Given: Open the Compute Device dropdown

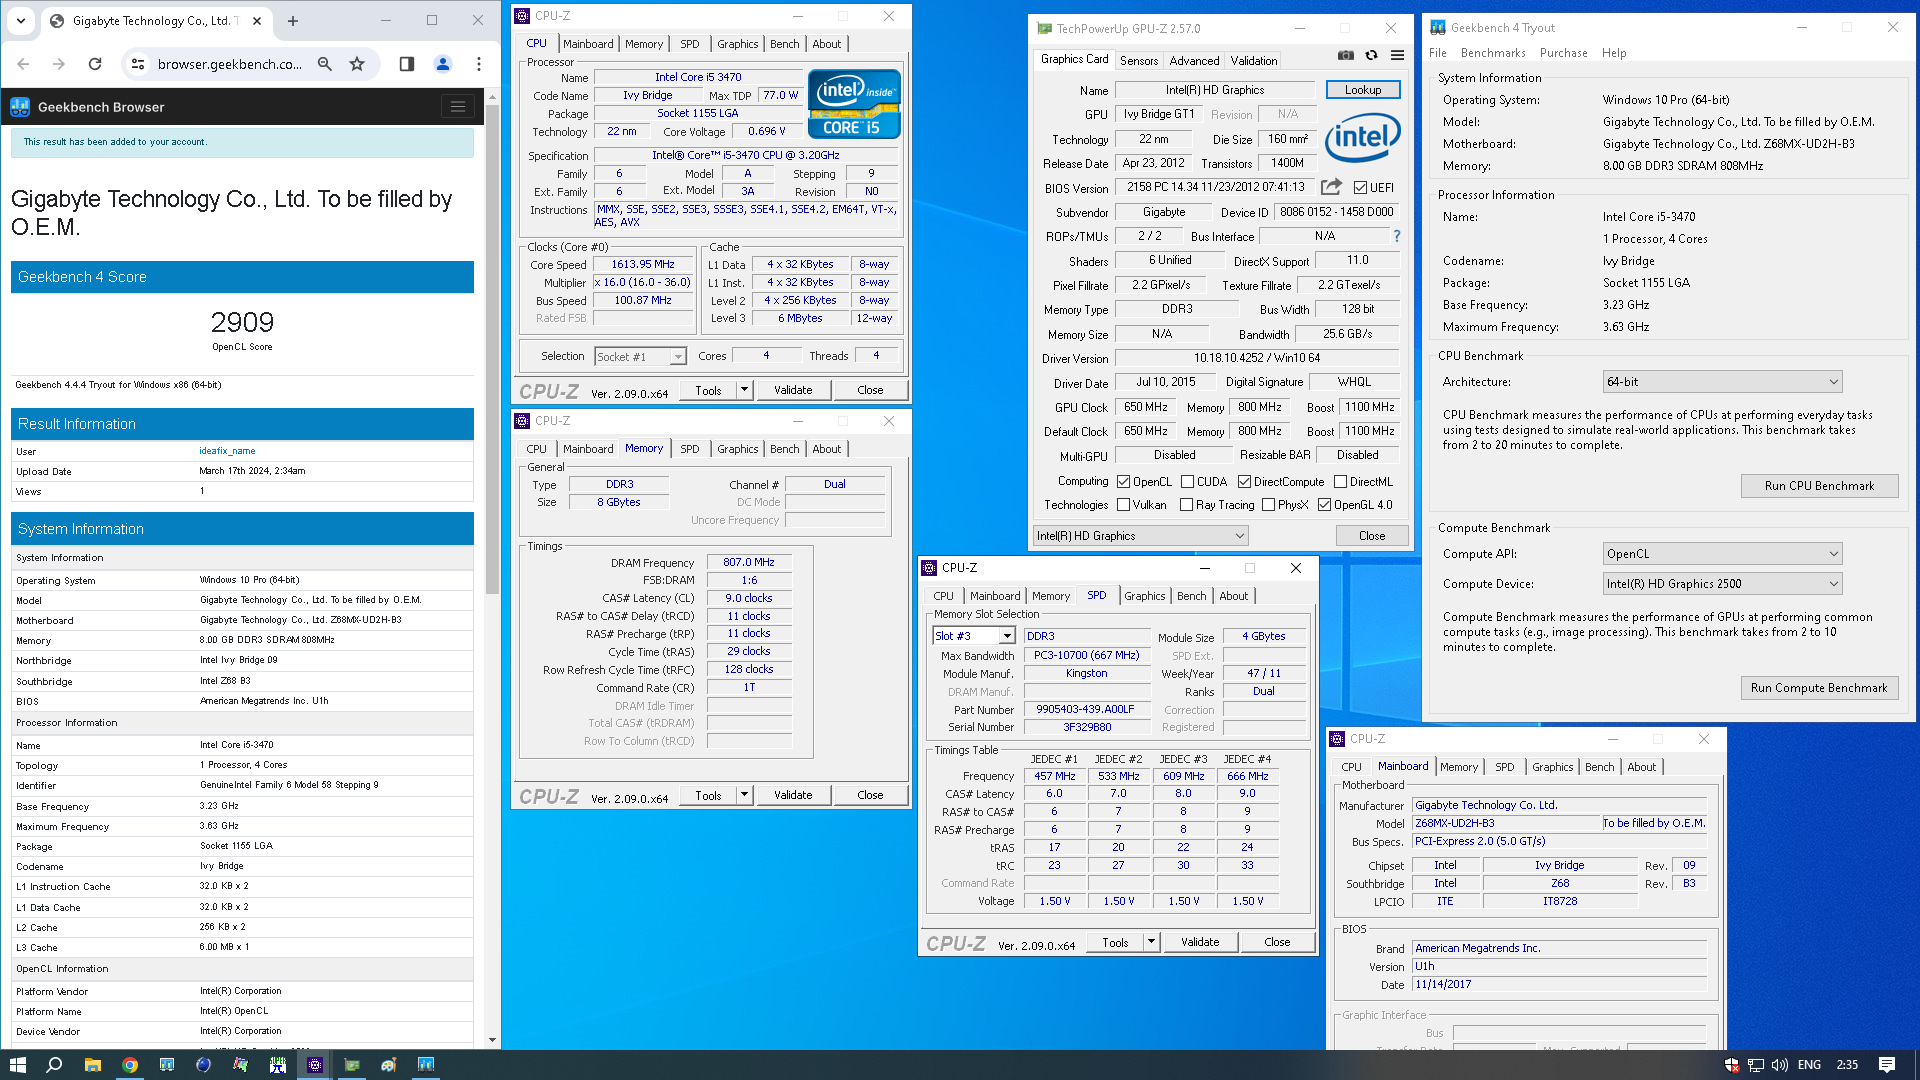Looking at the screenshot, I should 1722,584.
